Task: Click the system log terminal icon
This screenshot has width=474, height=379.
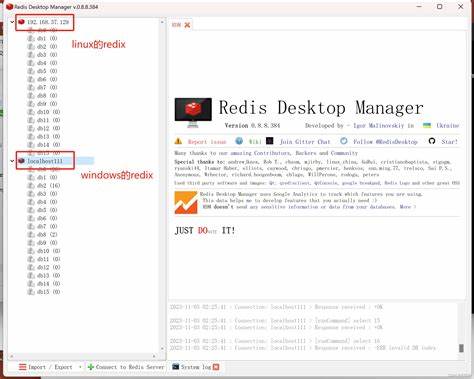Action: [176, 367]
